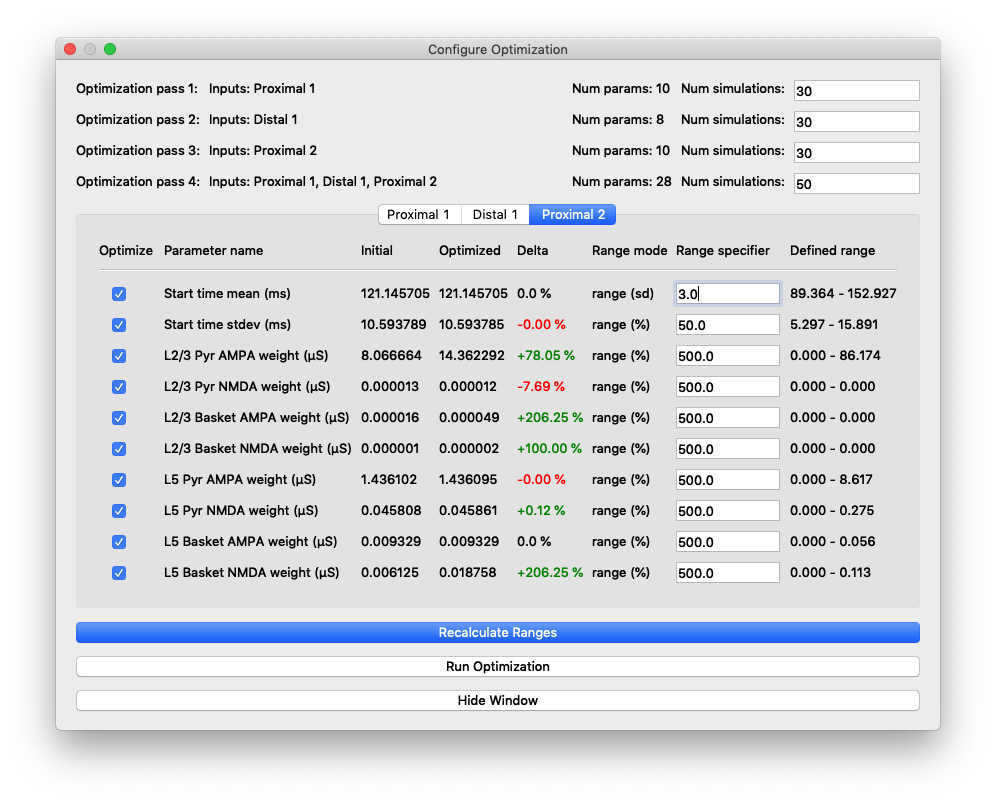The height and width of the screenshot is (804, 996).
Task: Toggle L2/3 Basket NMDA weight checkbox
Action: point(119,449)
